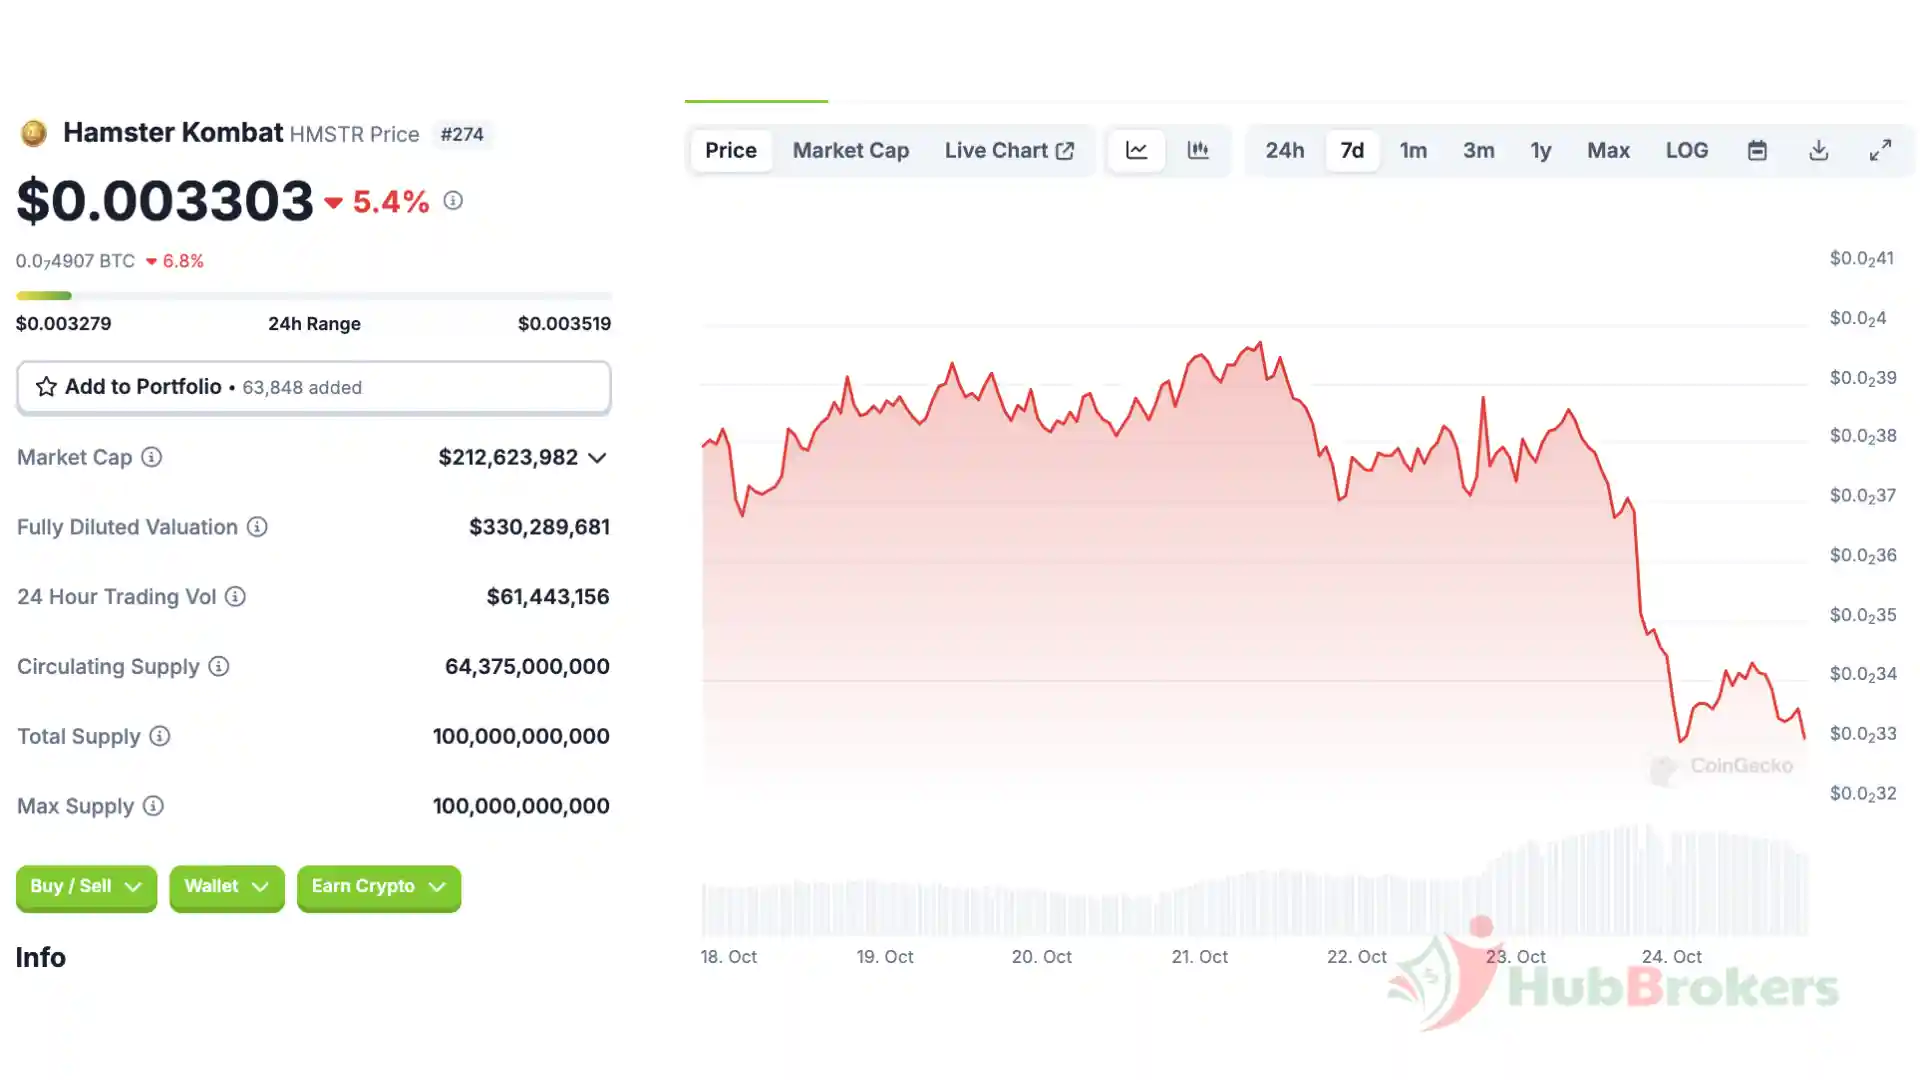The image size is (1920, 1080).
Task: Open the Live Chart external link
Action: (x=1008, y=151)
